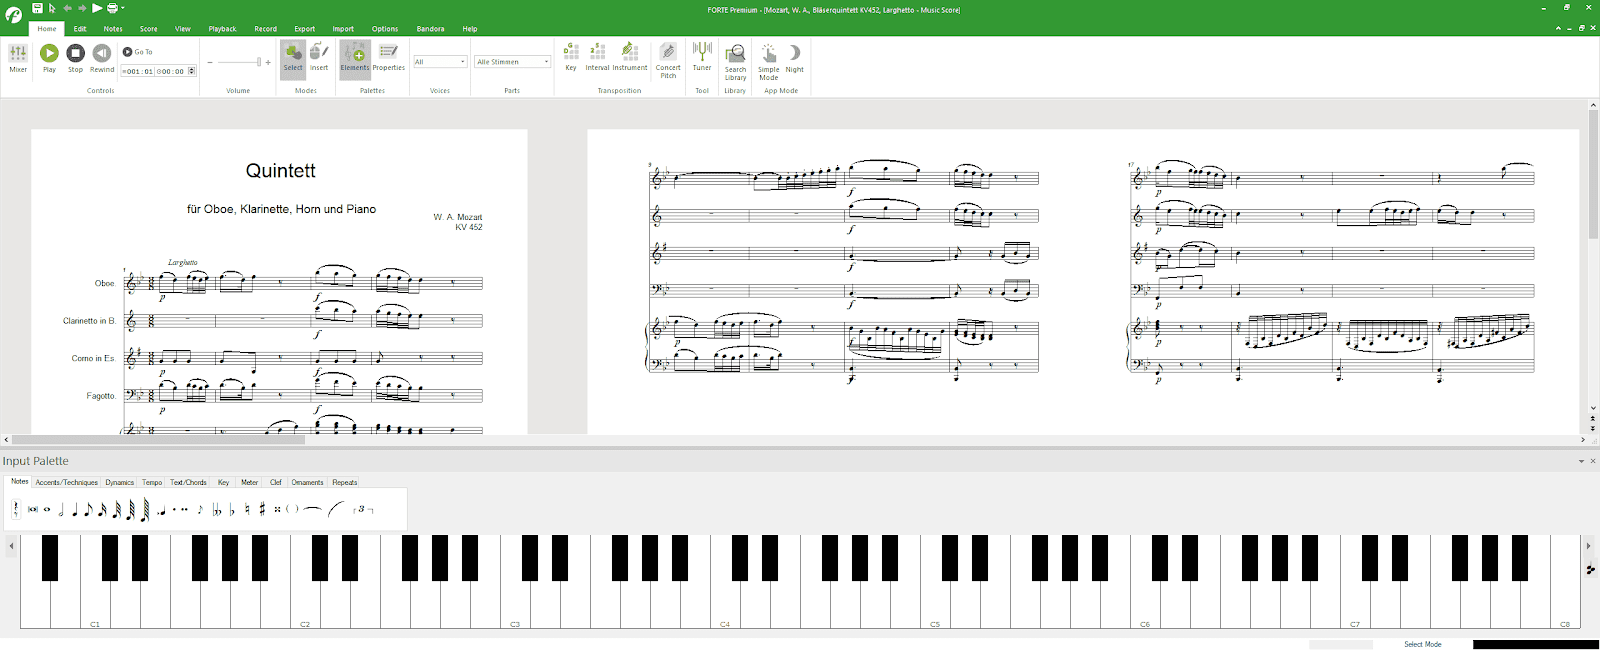Select the tie symbol
Image resolution: width=1600 pixels, height=650 pixels.
pos(312,509)
